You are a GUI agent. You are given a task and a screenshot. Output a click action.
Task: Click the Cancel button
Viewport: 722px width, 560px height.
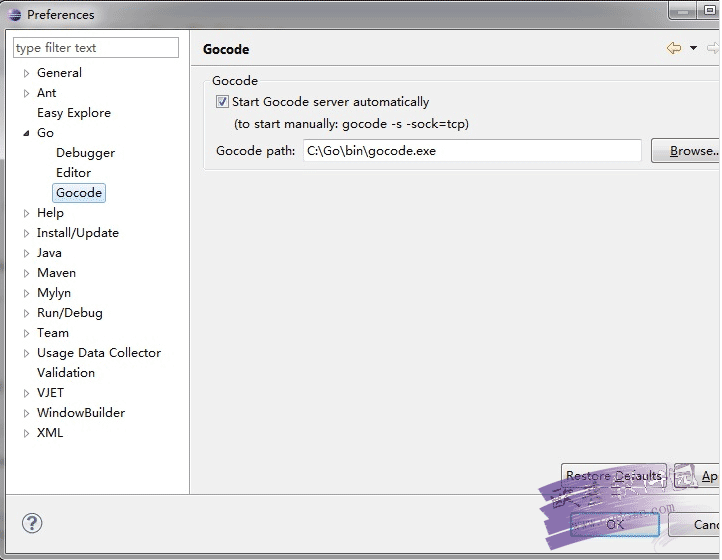[694, 525]
